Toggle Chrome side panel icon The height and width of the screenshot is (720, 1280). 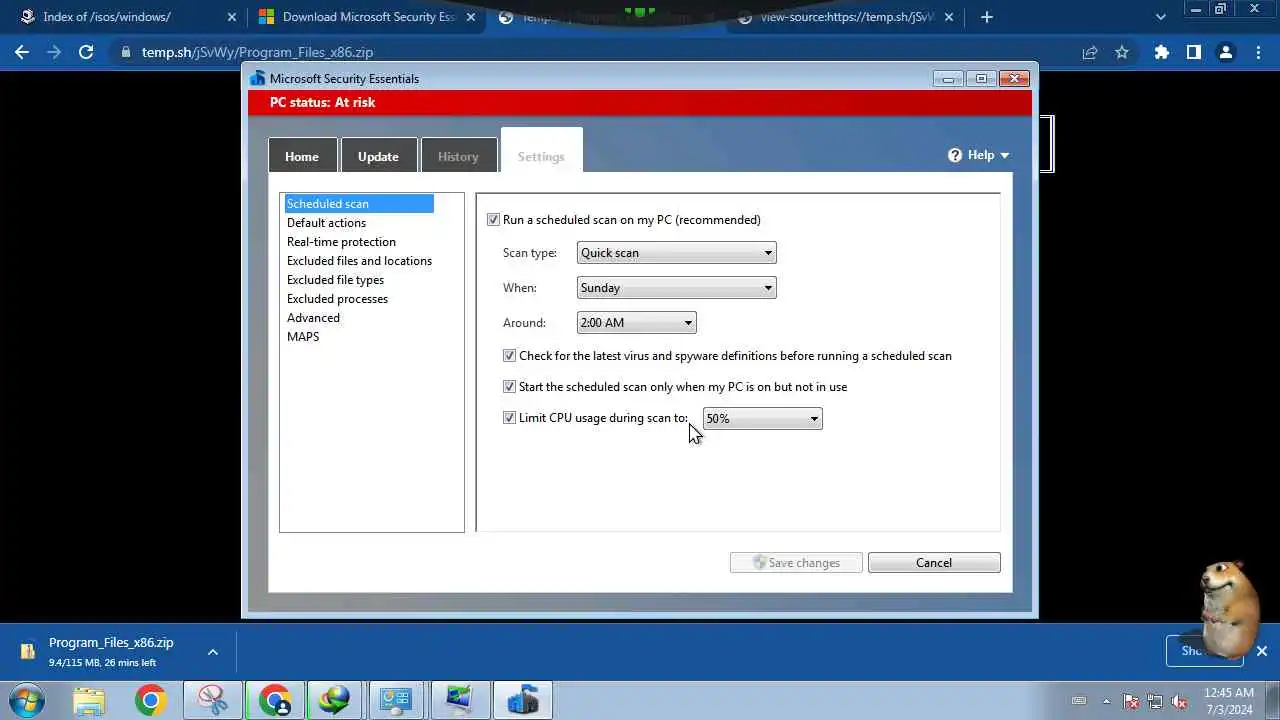coord(1193,52)
